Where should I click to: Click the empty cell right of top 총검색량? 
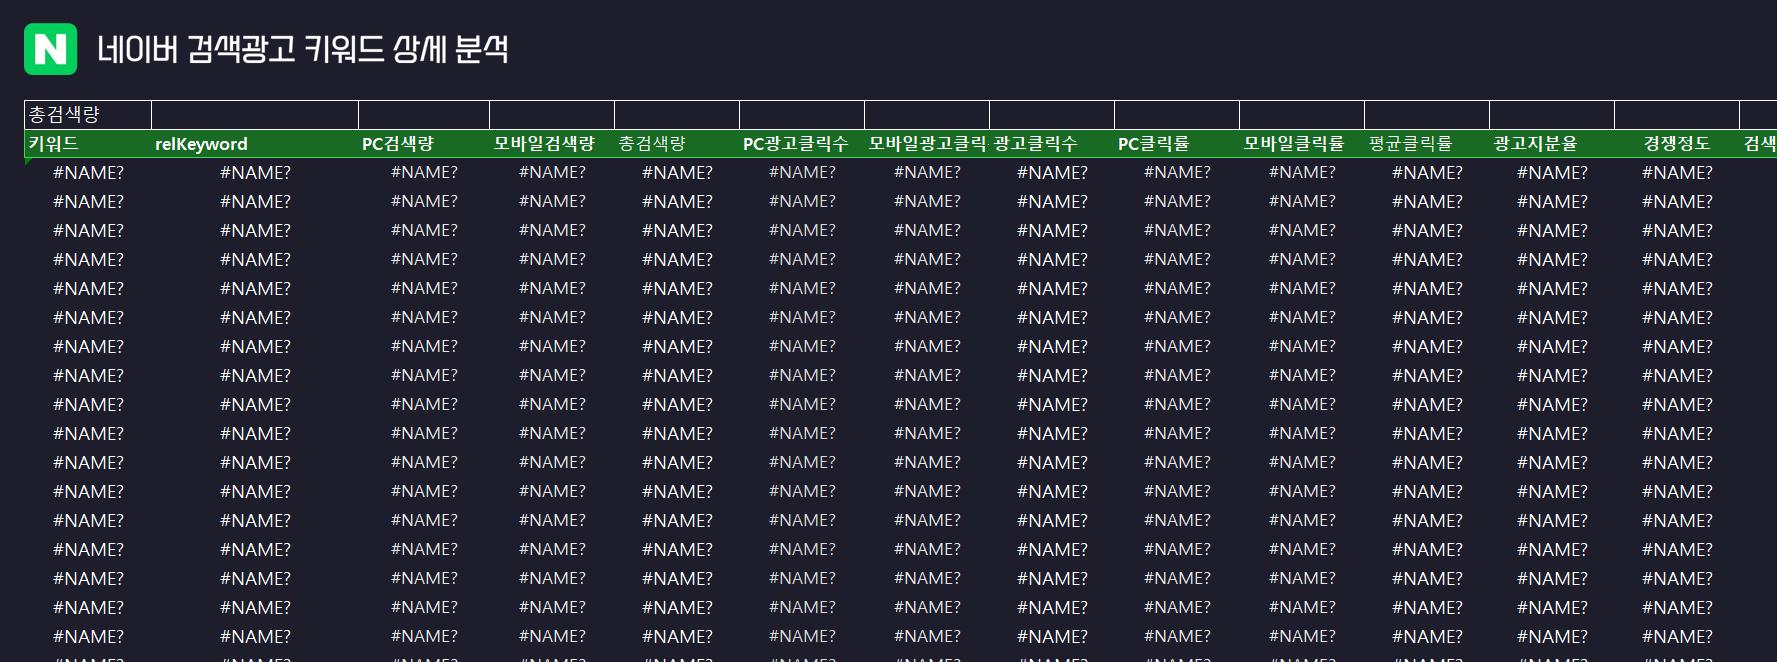click(x=254, y=114)
